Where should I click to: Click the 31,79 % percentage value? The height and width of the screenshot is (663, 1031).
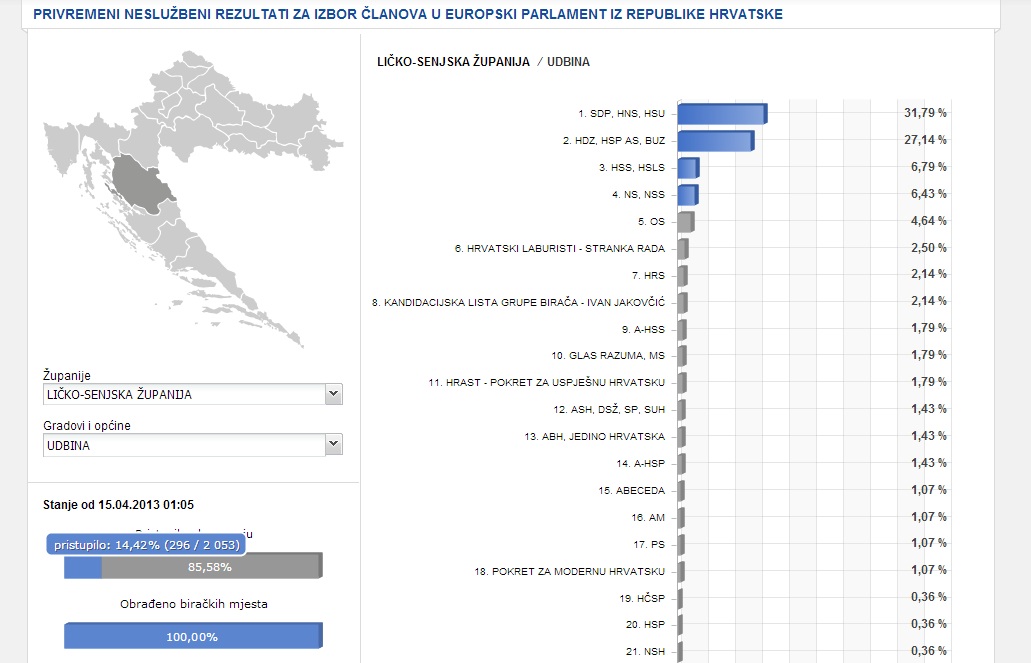click(925, 113)
